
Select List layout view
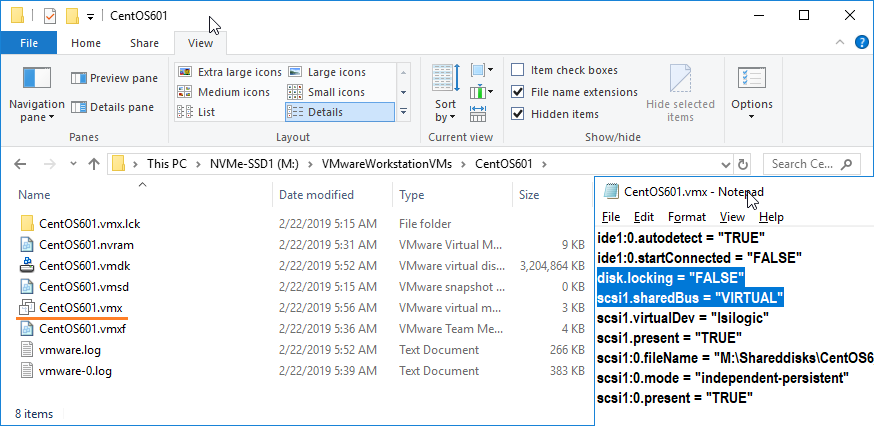(x=196, y=112)
